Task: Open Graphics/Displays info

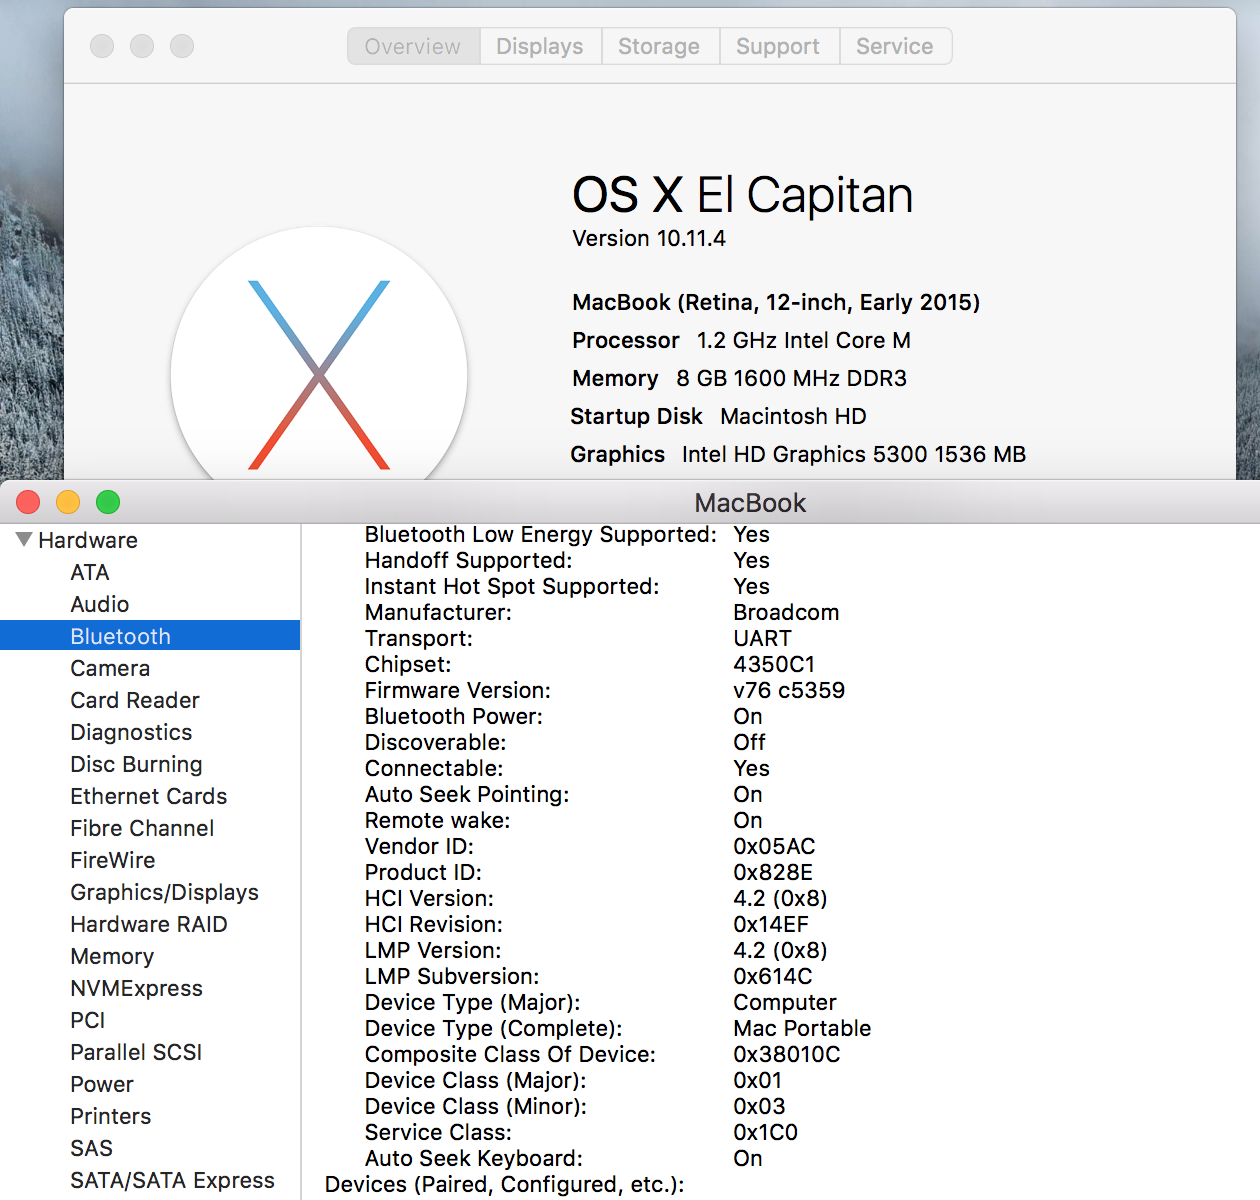Action: click(164, 892)
